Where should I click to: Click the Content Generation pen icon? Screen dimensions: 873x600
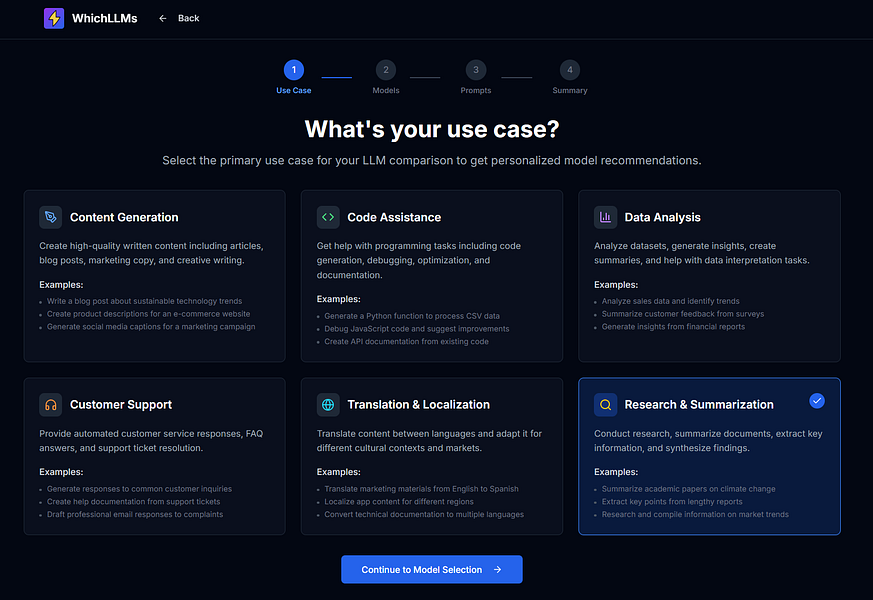(50, 217)
